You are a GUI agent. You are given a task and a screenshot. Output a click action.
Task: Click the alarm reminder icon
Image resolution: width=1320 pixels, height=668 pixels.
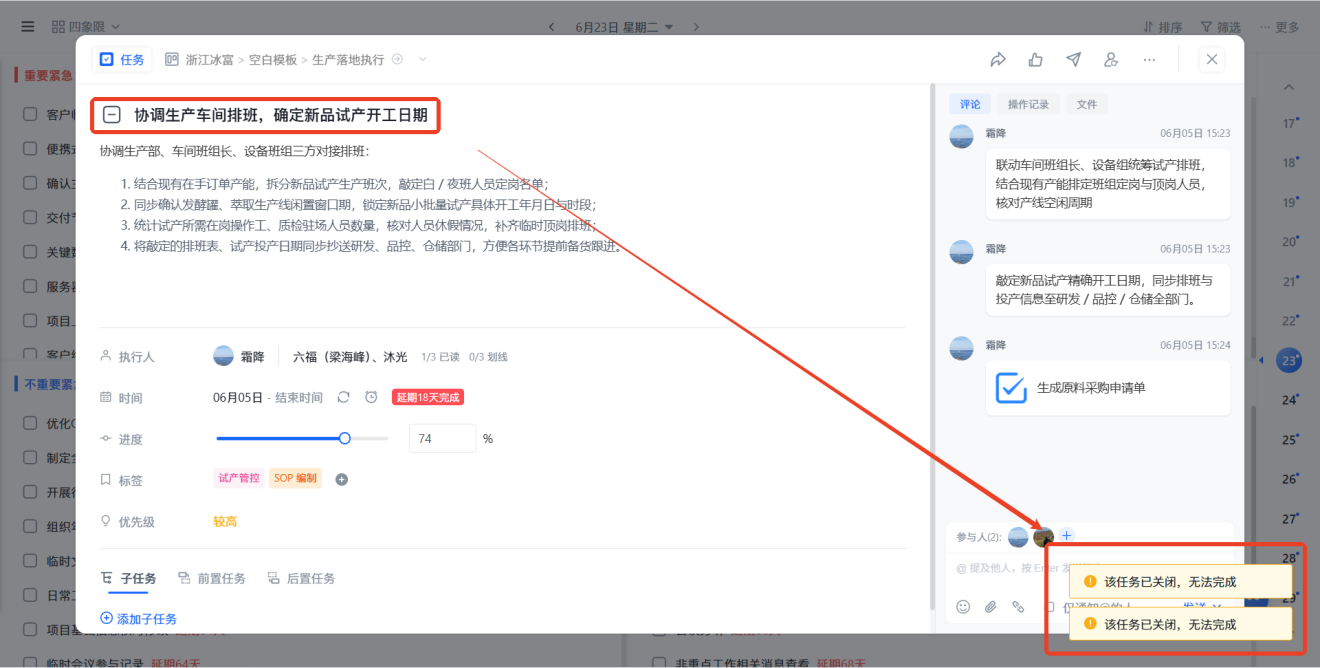(371, 397)
